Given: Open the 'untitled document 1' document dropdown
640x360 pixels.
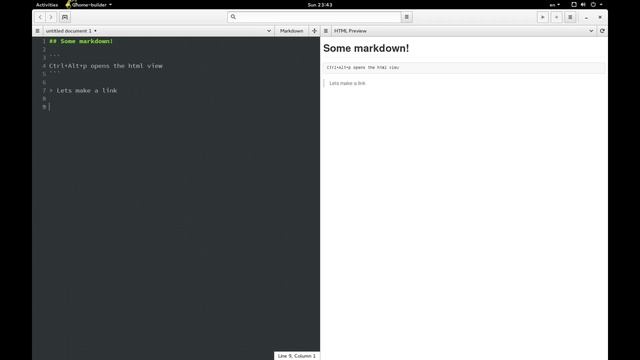Looking at the screenshot, I should [x=71, y=31].
